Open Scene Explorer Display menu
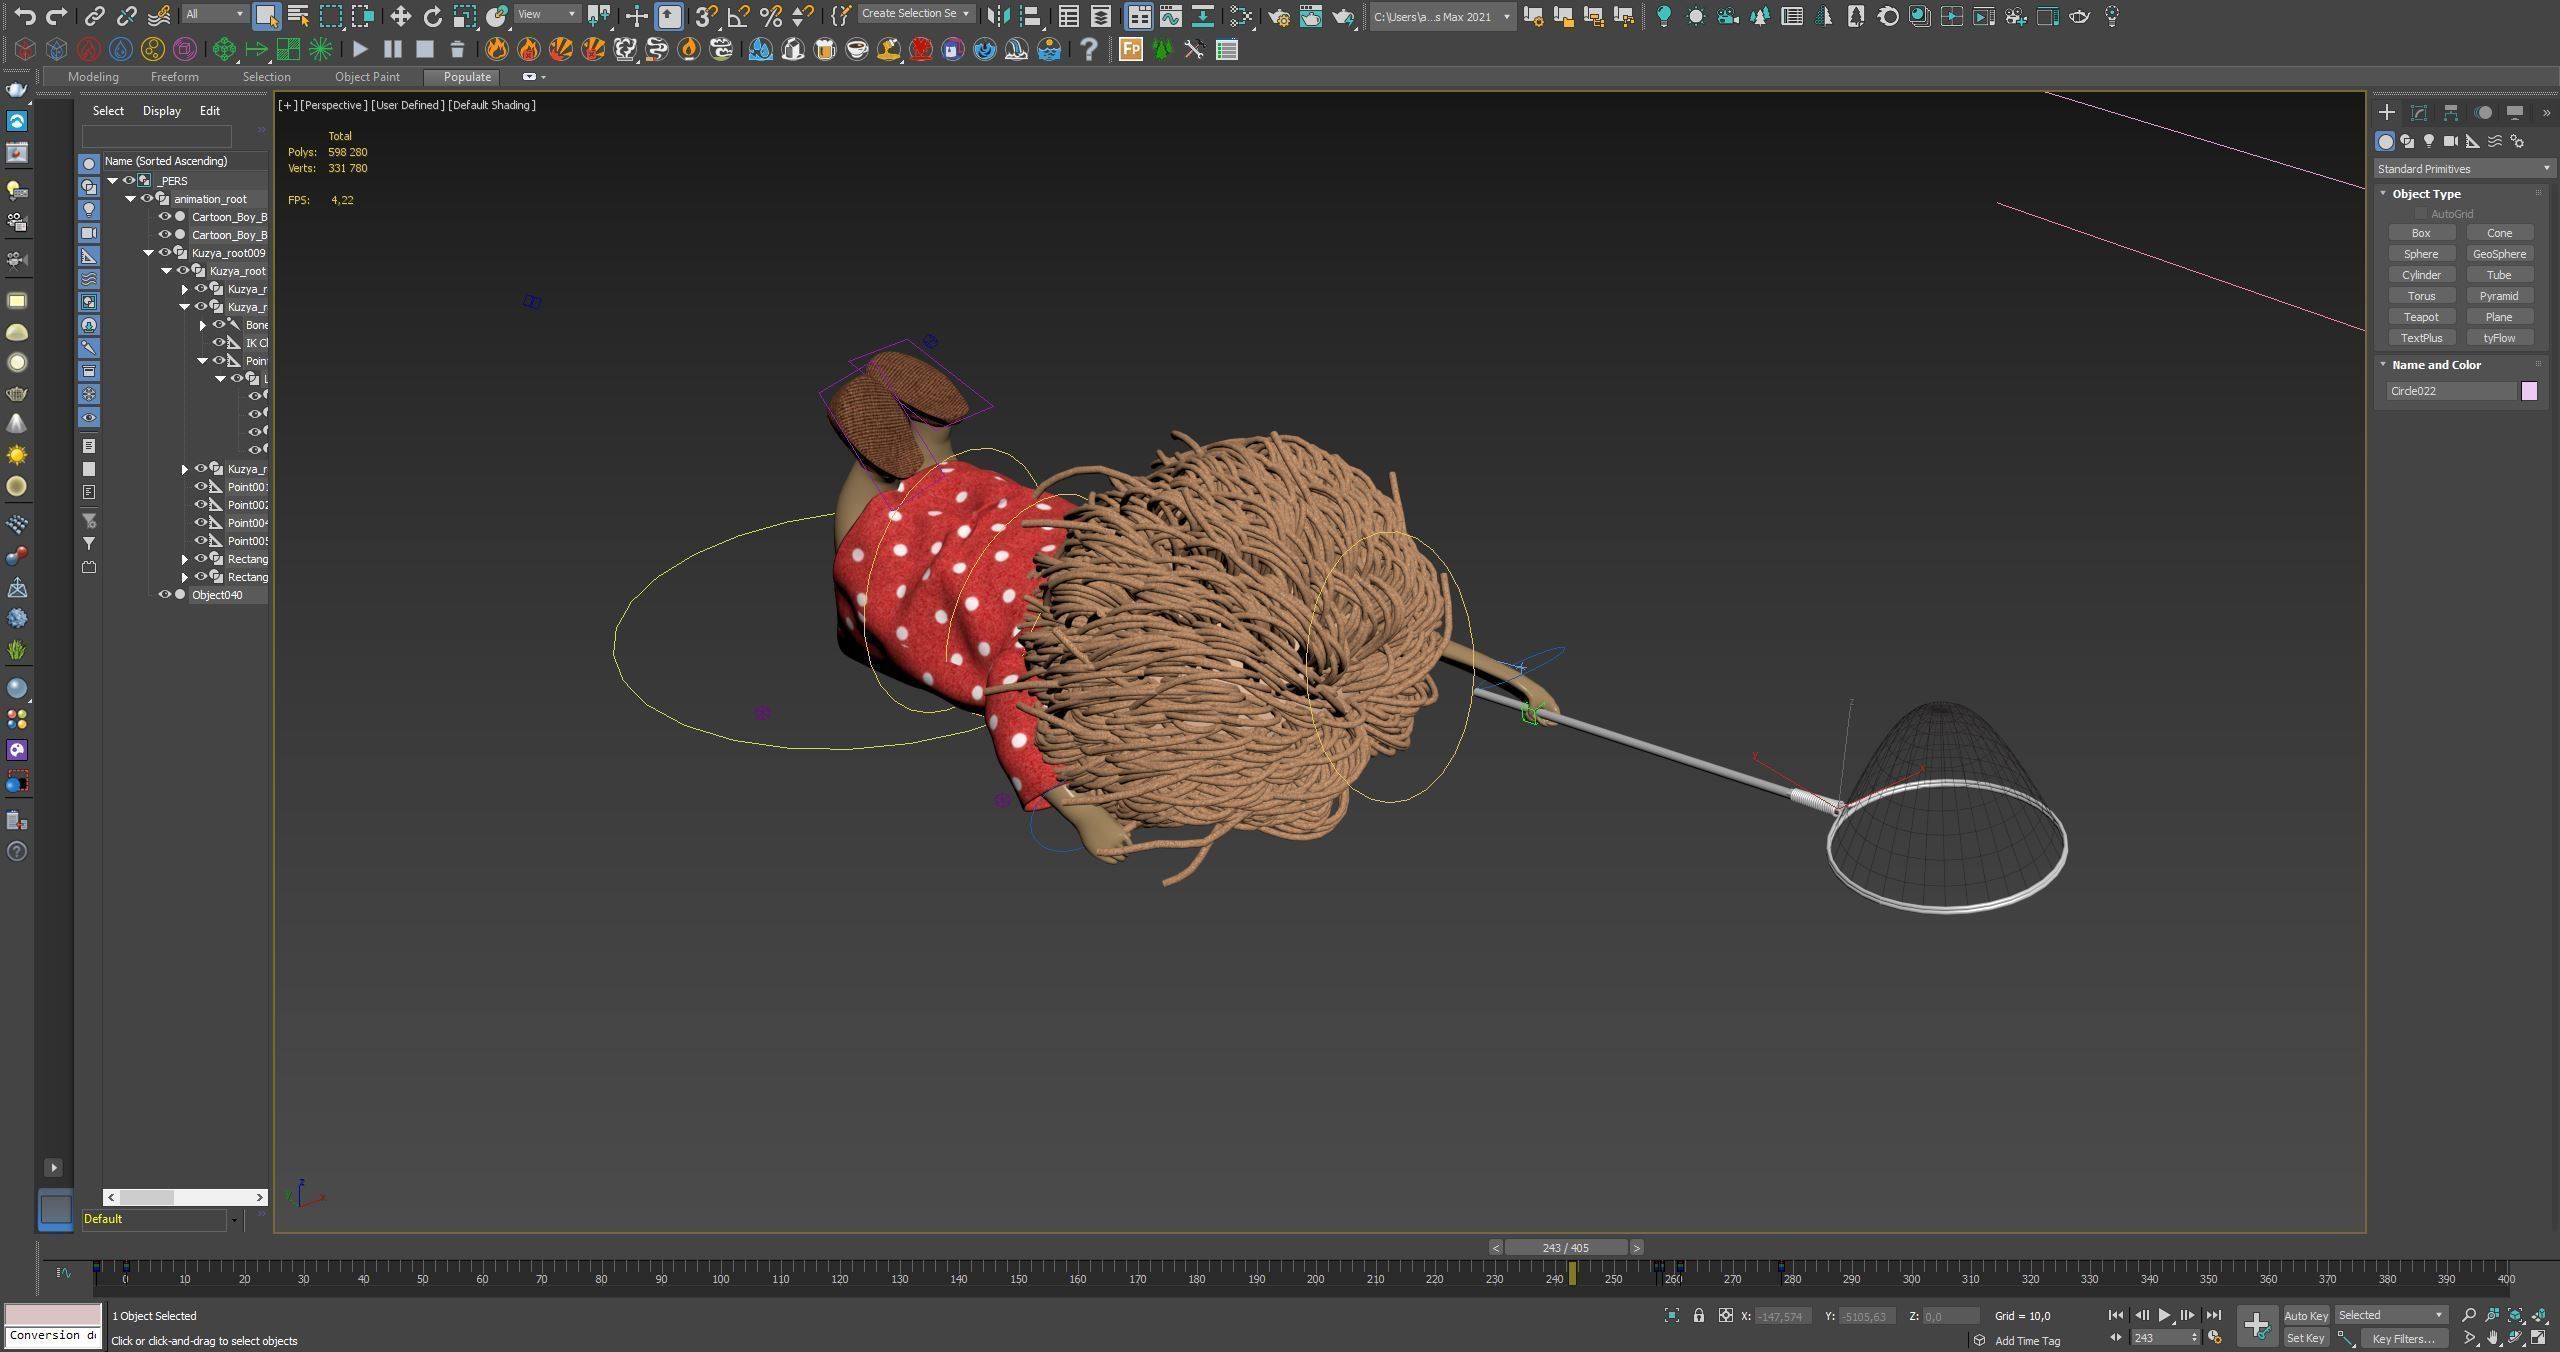The image size is (2560, 1352). [x=161, y=111]
